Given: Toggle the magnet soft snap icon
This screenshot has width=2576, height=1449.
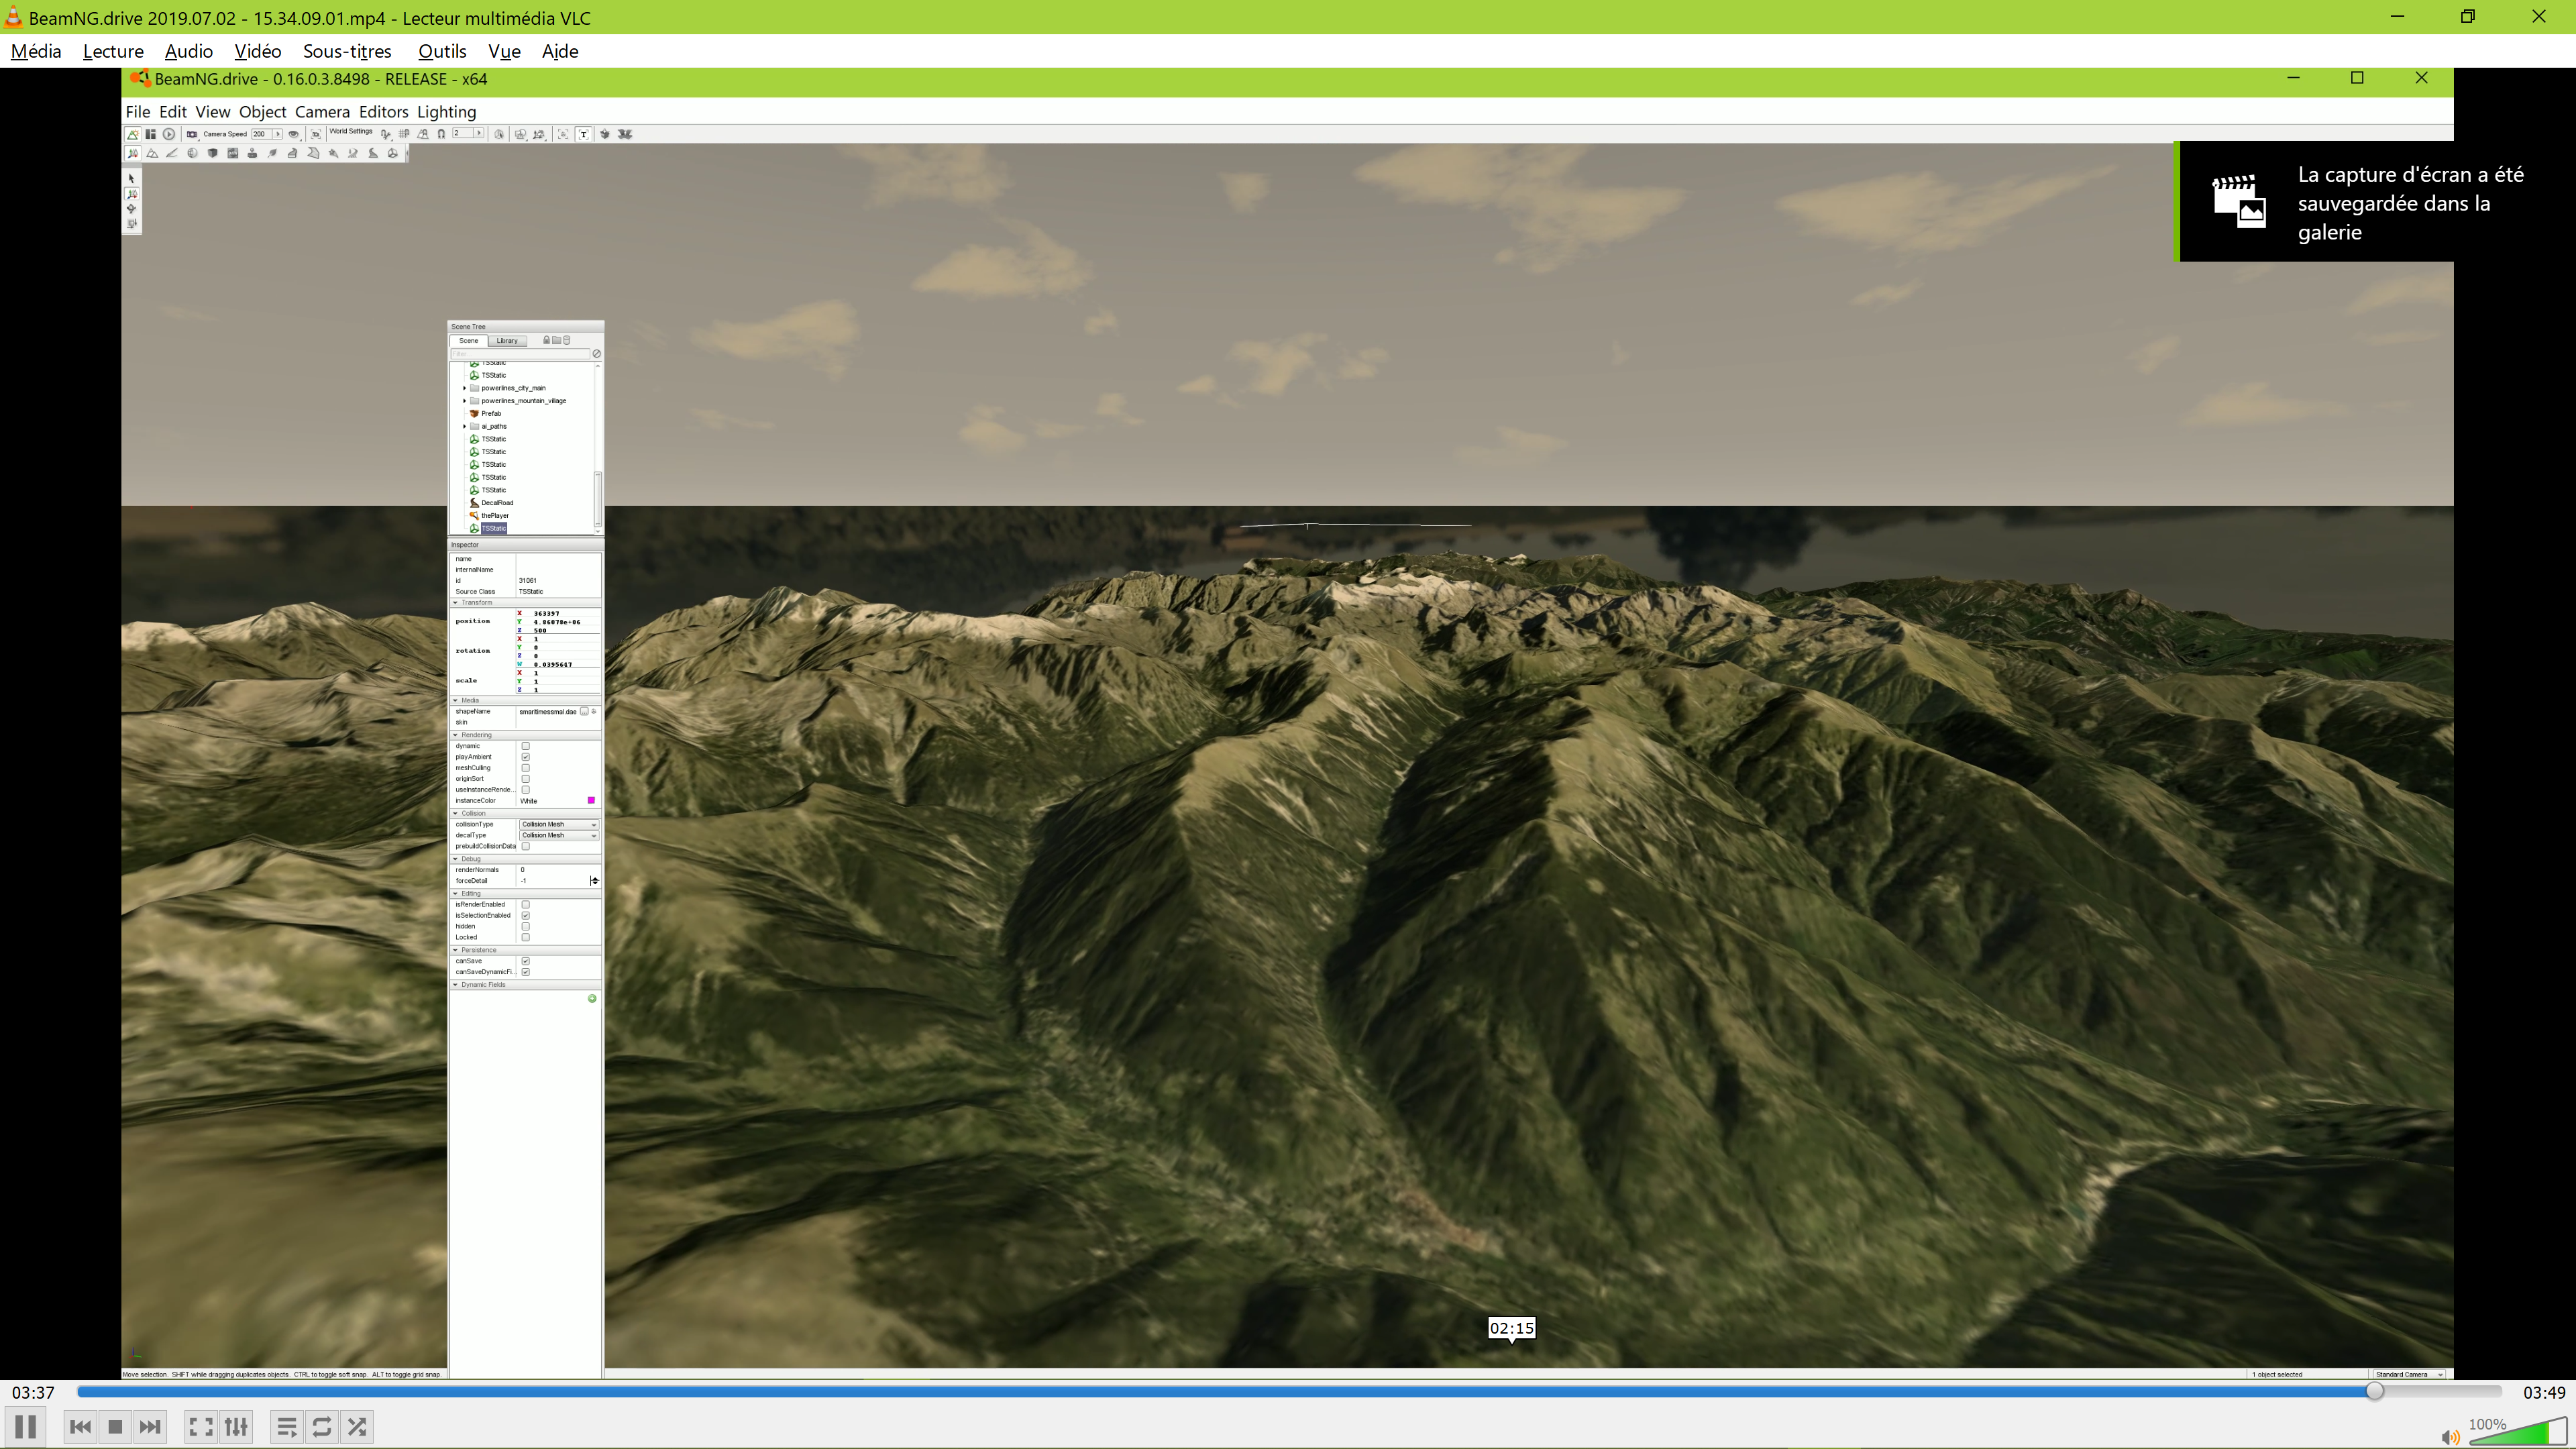Looking at the screenshot, I should pyautogui.click(x=441, y=134).
